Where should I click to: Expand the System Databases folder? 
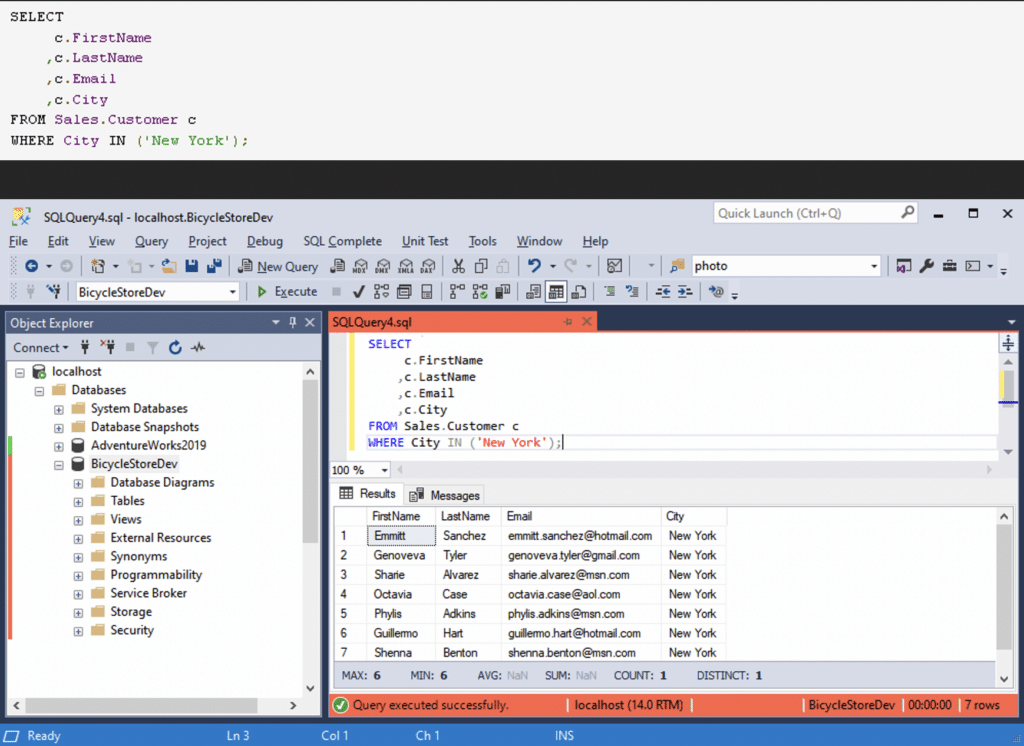(x=59, y=410)
